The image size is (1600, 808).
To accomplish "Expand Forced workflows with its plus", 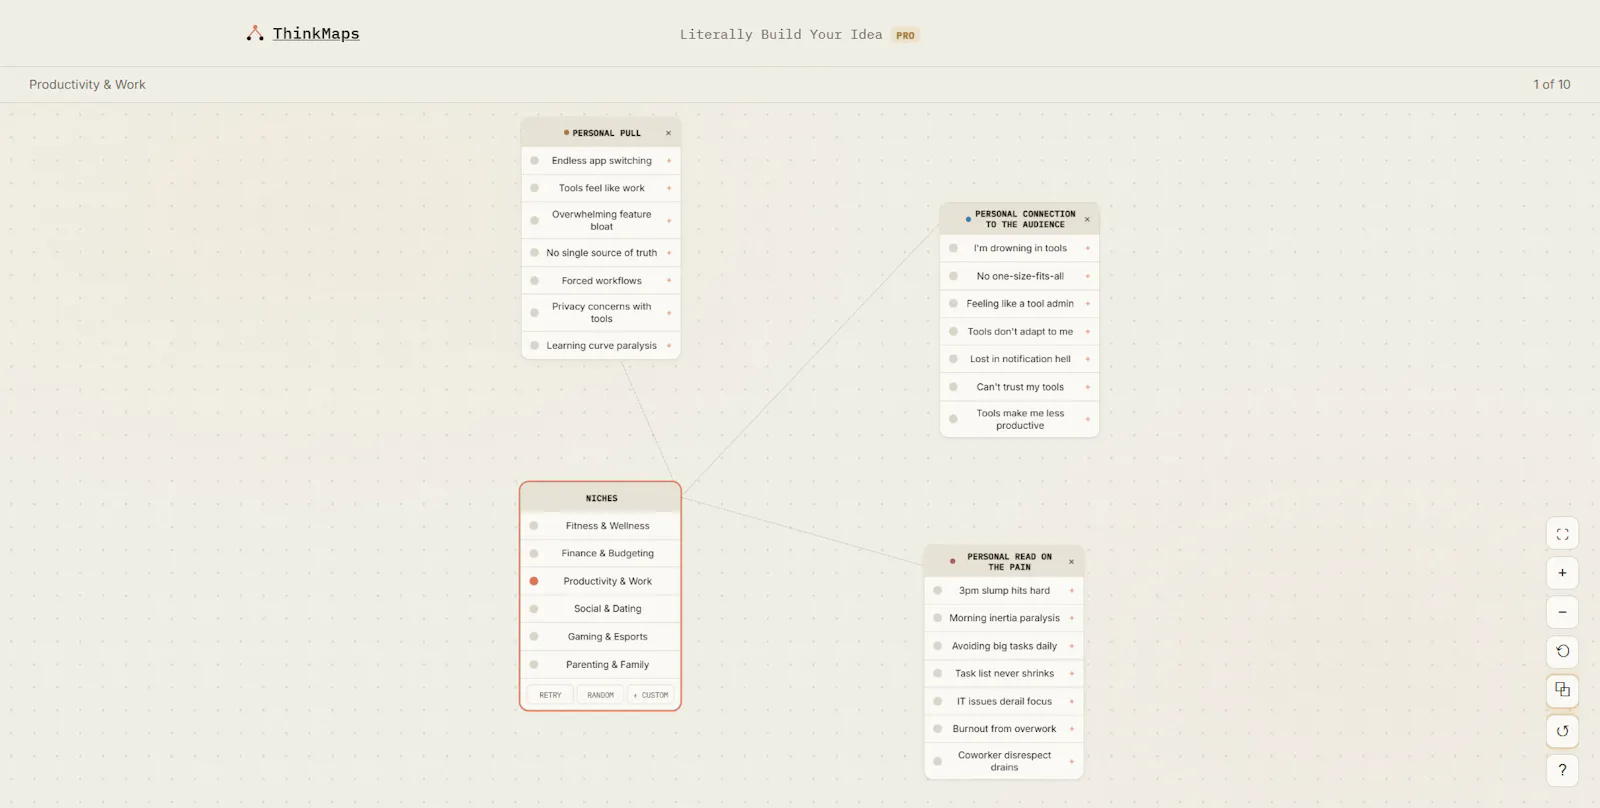I will 669,281.
